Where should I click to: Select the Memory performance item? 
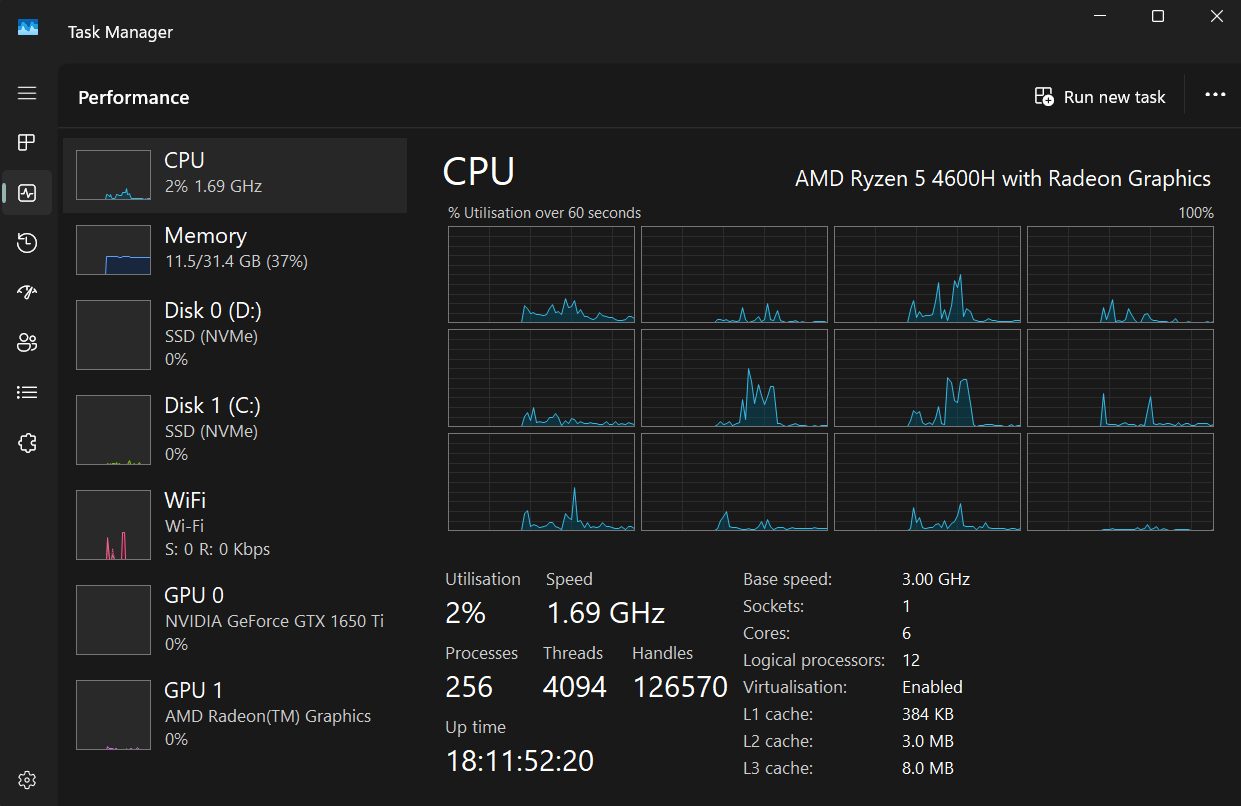(234, 248)
